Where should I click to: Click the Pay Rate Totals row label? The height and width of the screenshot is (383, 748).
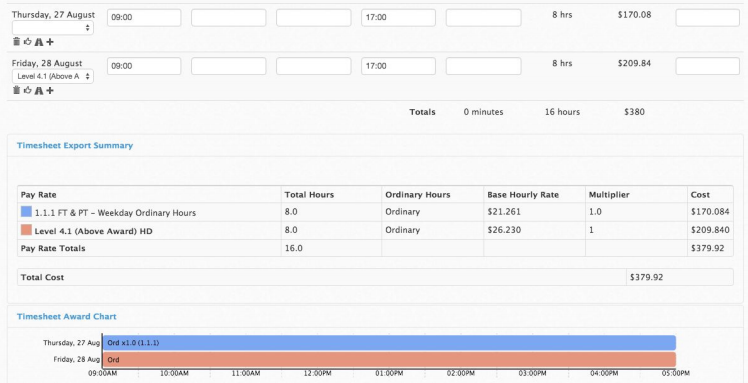(53, 248)
